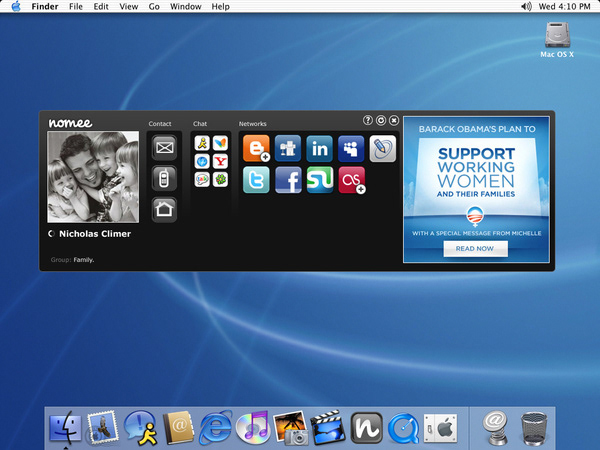Click the Nomee logo
This screenshot has width=600, height=450.
click(70, 122)
